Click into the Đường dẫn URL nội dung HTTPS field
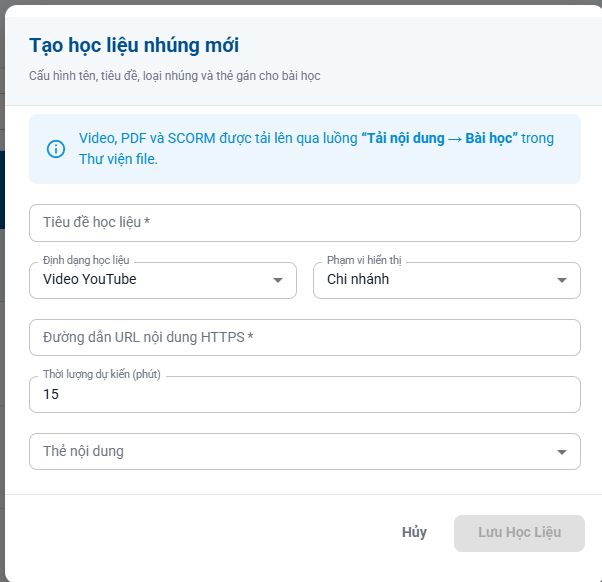Screen dimensions: 602x582 point(305,337)
